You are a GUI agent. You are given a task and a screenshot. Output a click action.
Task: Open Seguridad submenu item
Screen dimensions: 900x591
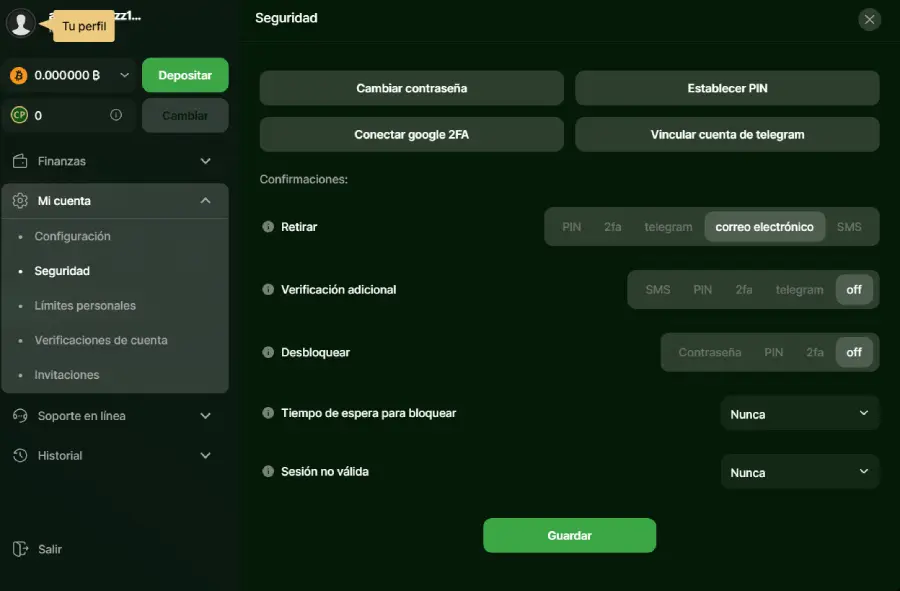pyautogui.click(x=62, y=271)
